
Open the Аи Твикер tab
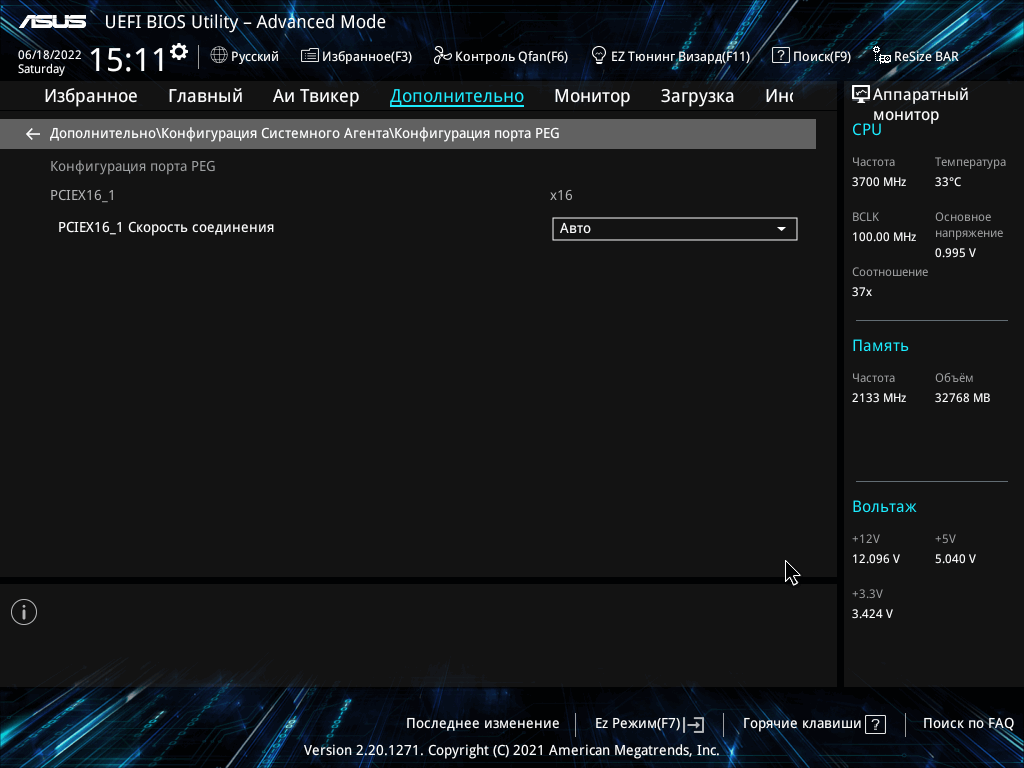(x=316, y=96)
